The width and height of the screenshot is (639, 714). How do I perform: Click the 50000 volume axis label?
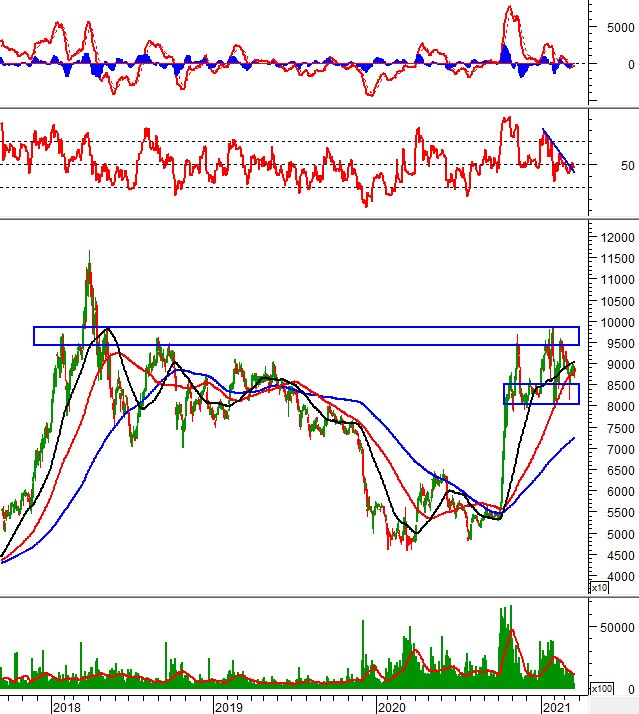click(618, 627)
